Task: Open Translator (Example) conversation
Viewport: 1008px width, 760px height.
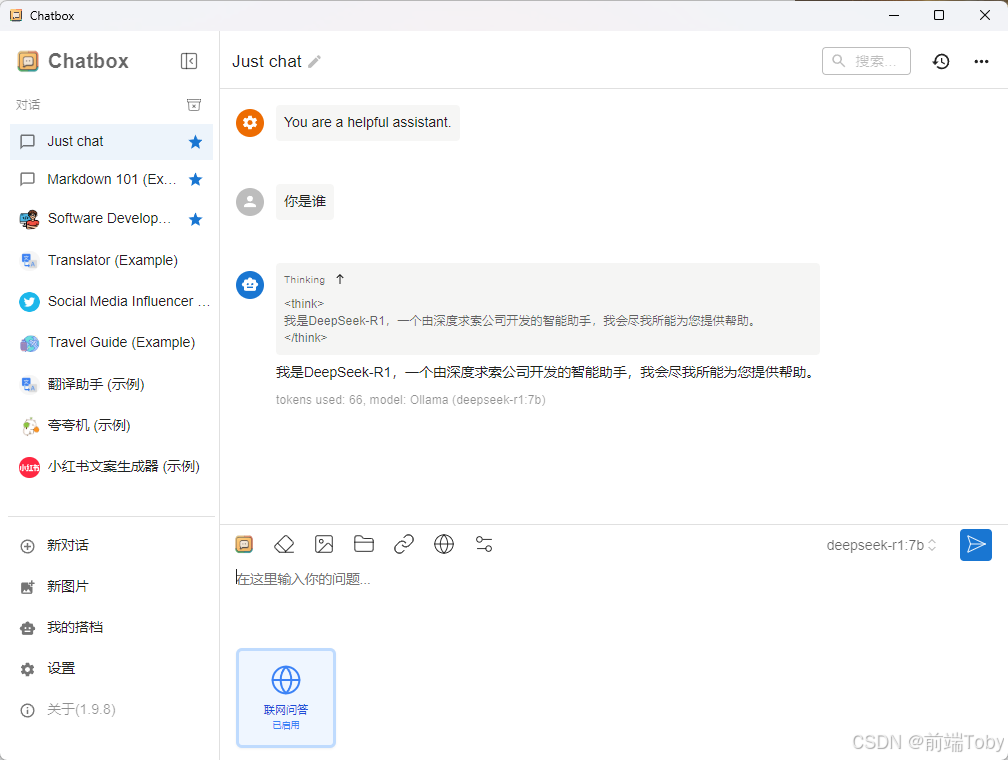Action: pyautogui.click(x=111, y=260)
